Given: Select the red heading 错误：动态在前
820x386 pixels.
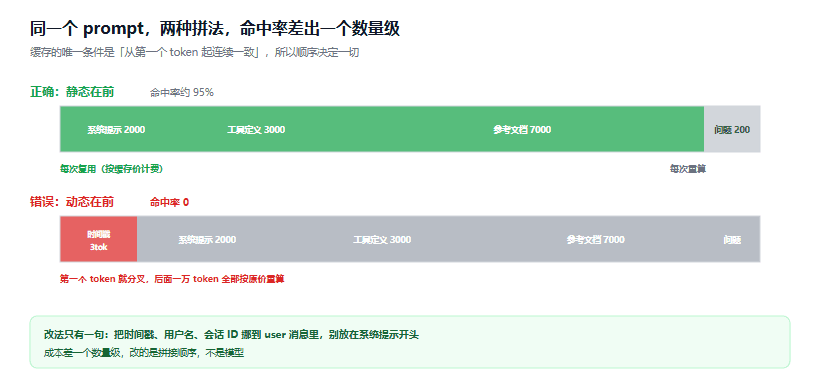Looking at the screenshot, I should pos(72,202).
